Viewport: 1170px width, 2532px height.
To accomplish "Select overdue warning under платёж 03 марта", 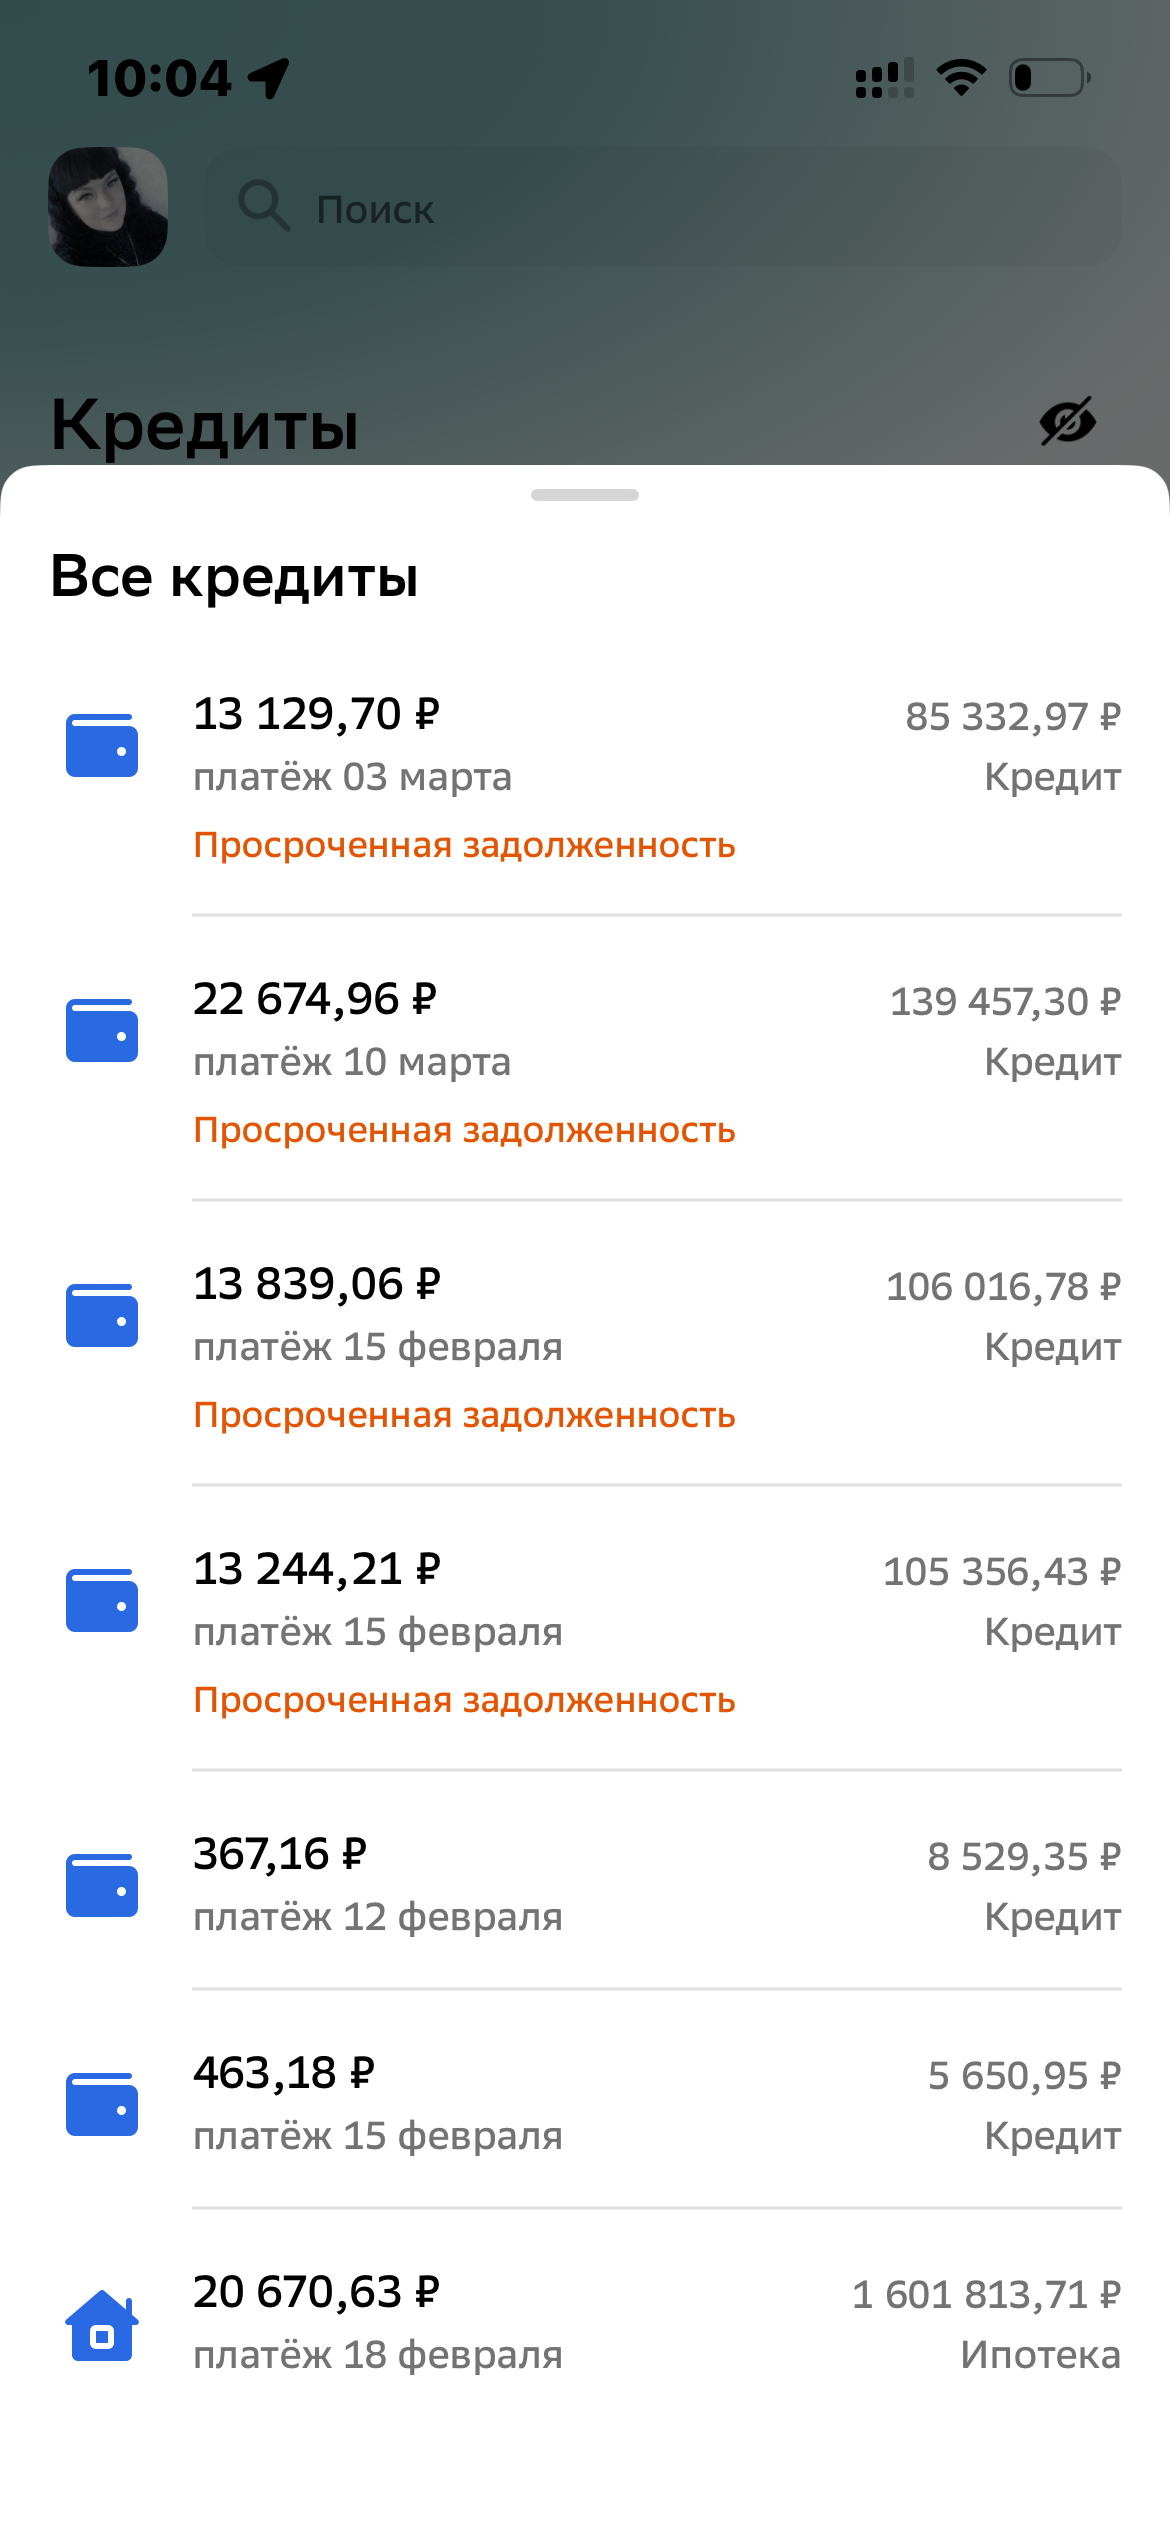I will (464, 846).
